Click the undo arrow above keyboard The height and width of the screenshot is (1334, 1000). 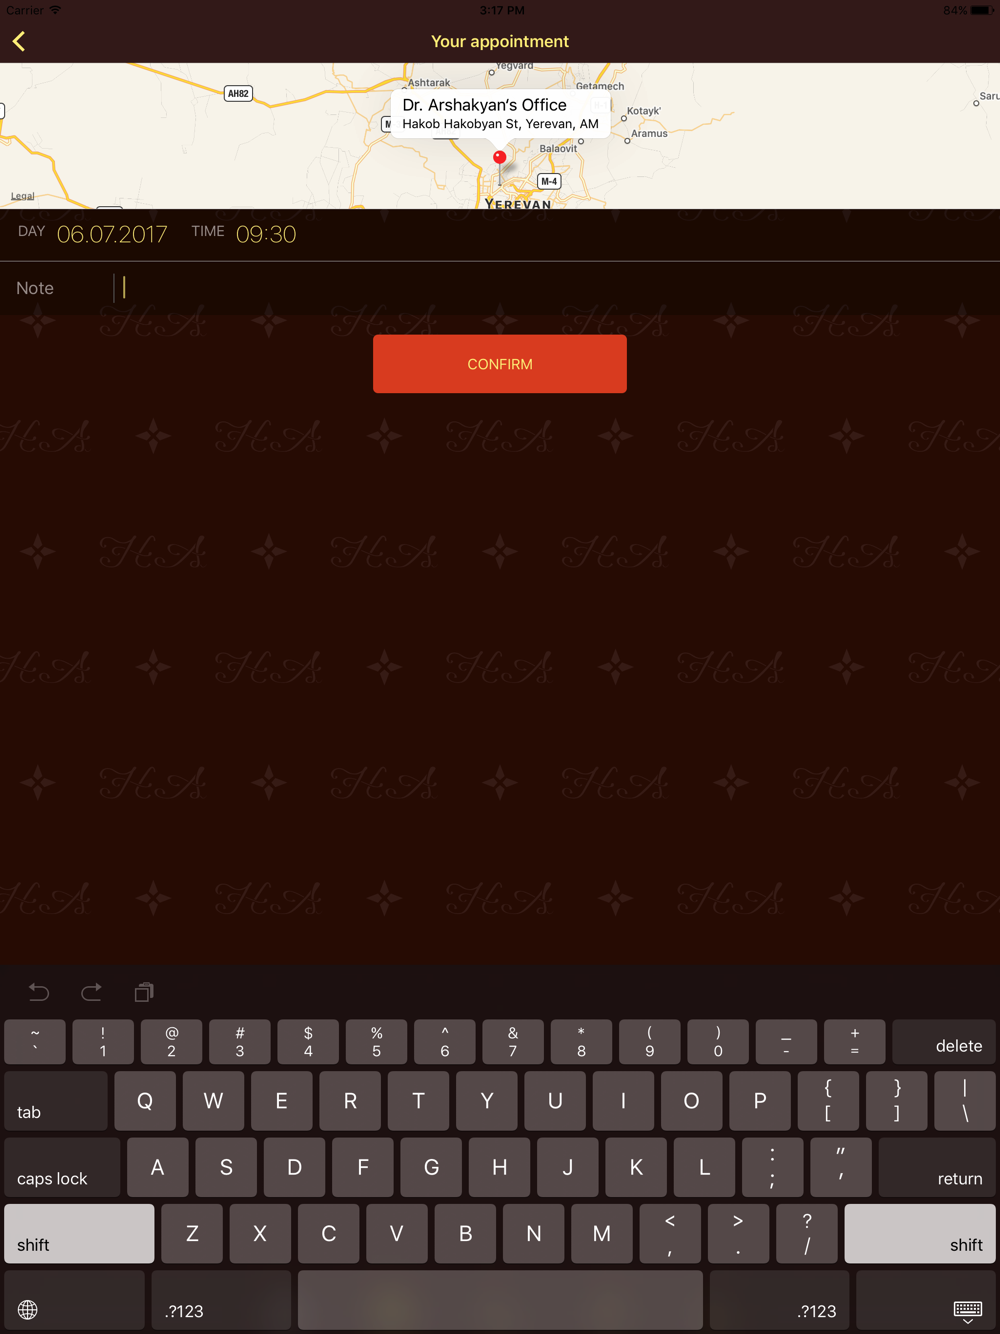pos(39,992)
